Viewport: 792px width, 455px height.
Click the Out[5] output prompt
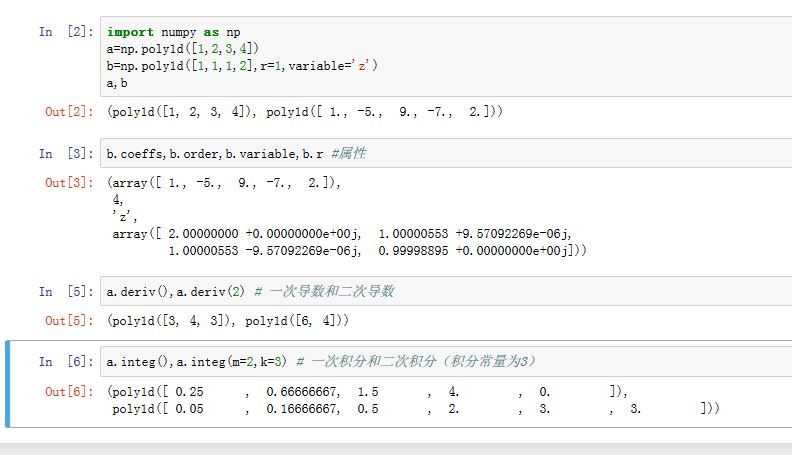(67, 321)
